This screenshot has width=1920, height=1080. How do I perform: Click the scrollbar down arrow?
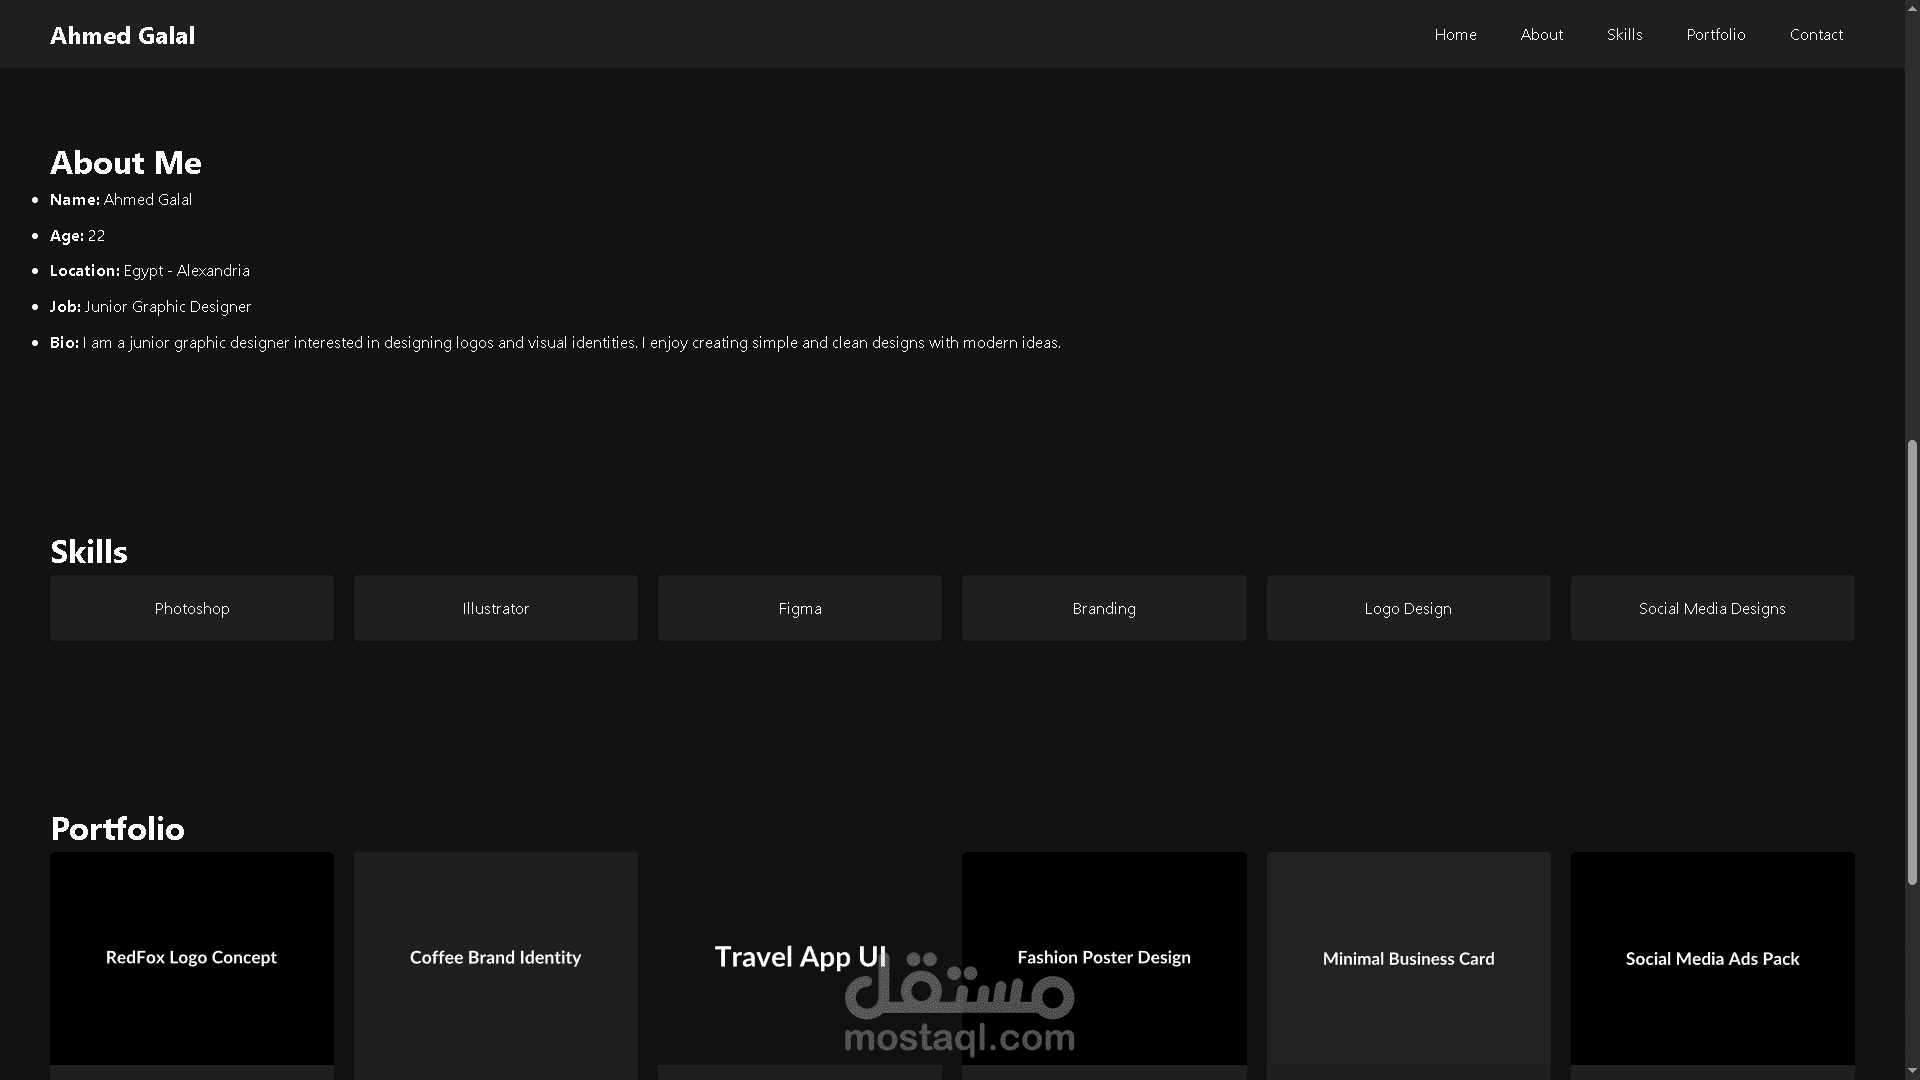tap(1912, 1071)
